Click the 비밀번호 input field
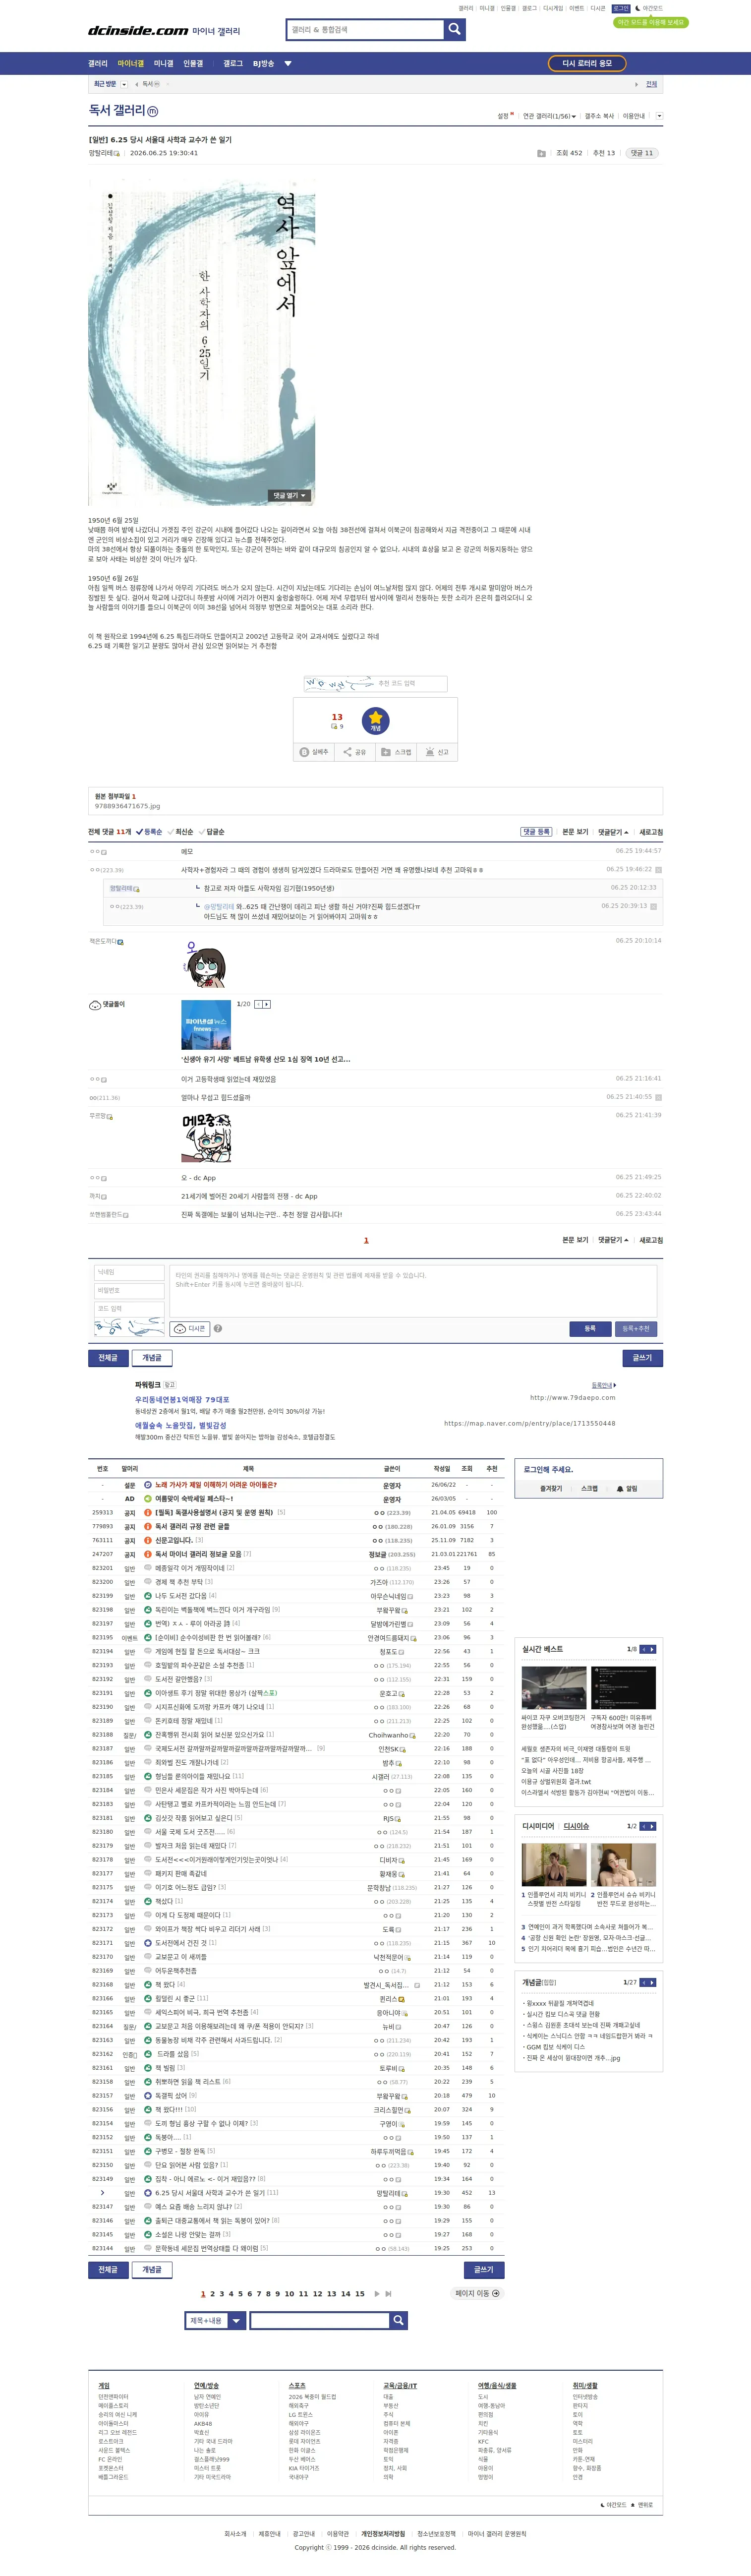This screenshot has width=751, height=2576. coord(129,1291)
